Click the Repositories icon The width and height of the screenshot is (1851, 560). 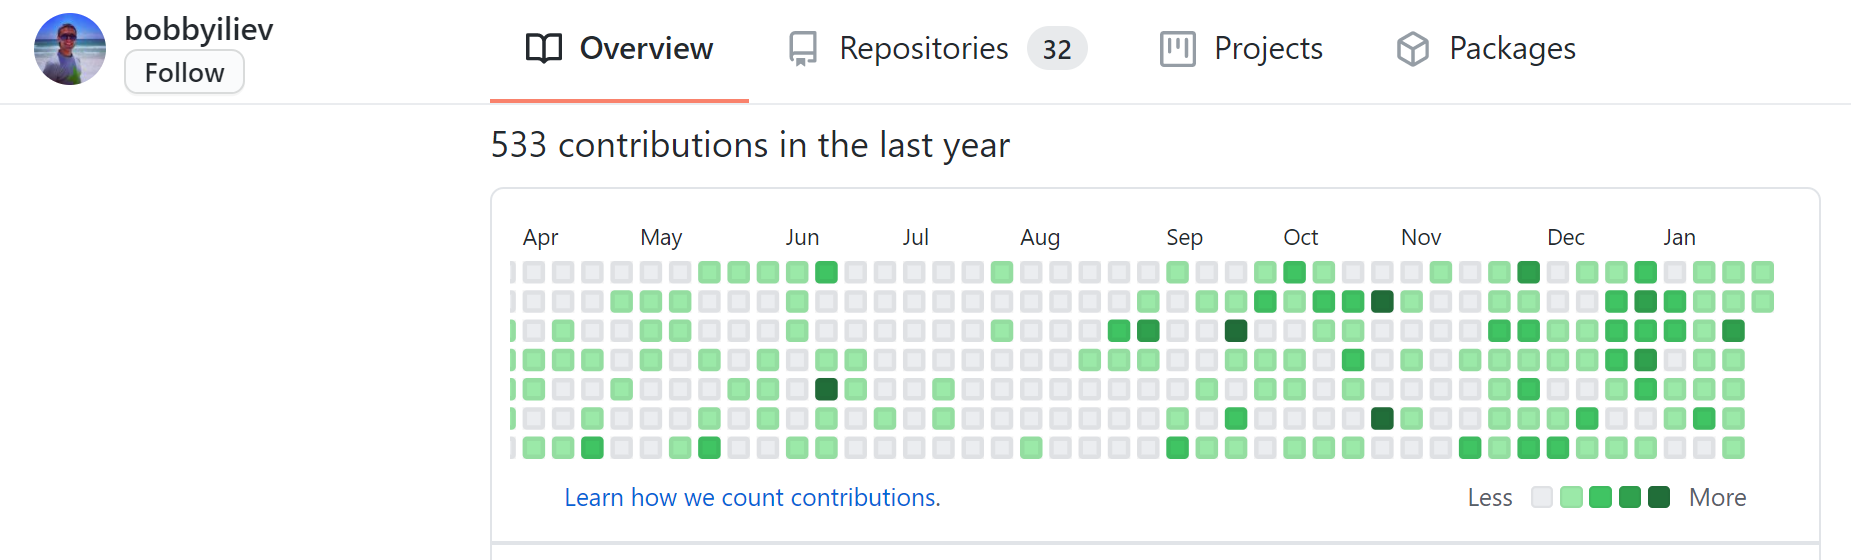pyautogui.click(x=803, y=48)
